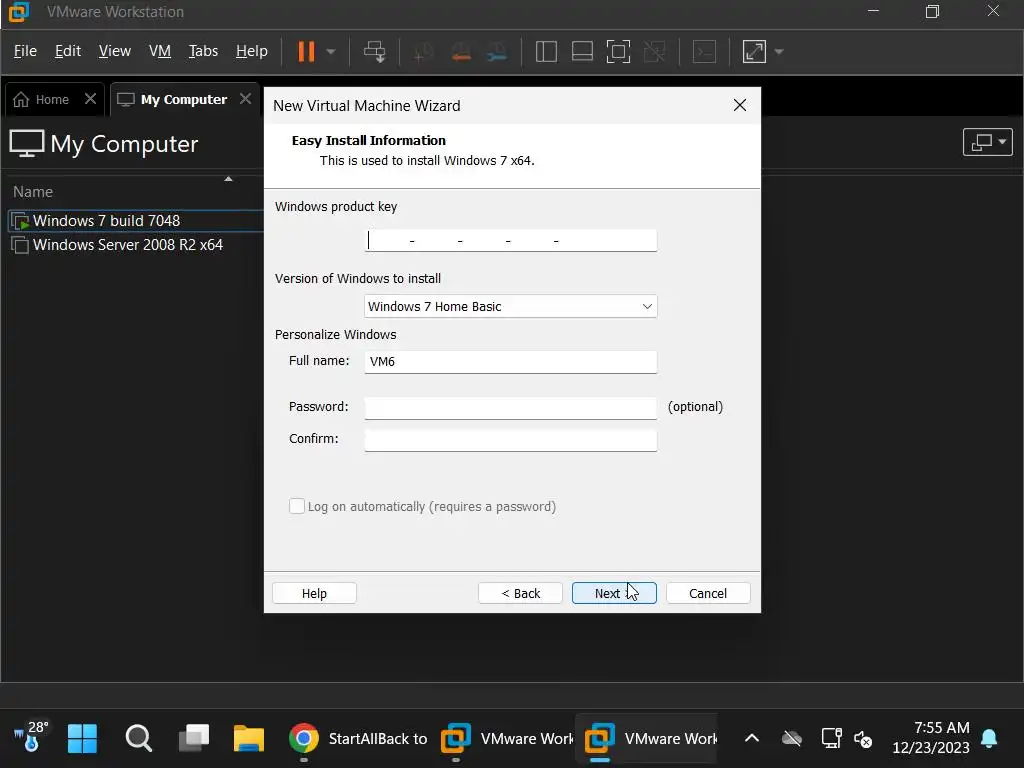
Task: Open the power options arrow beside Pause
Action: pos(331,52)
